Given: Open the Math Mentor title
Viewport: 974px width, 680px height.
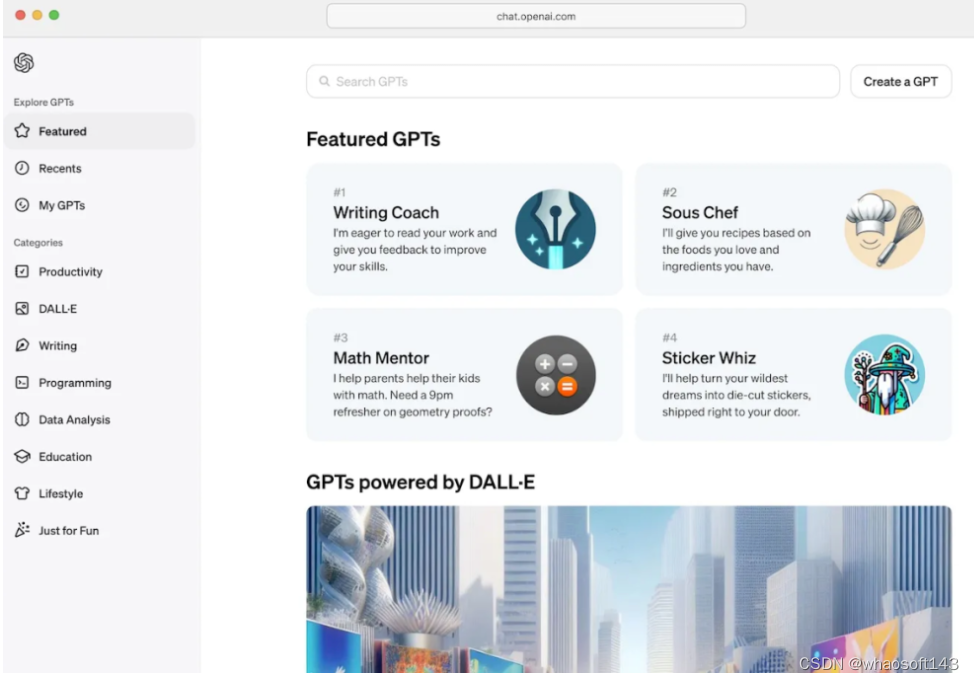Looking at the screenshot, I should pyautogui.click(x=381, y=358).
